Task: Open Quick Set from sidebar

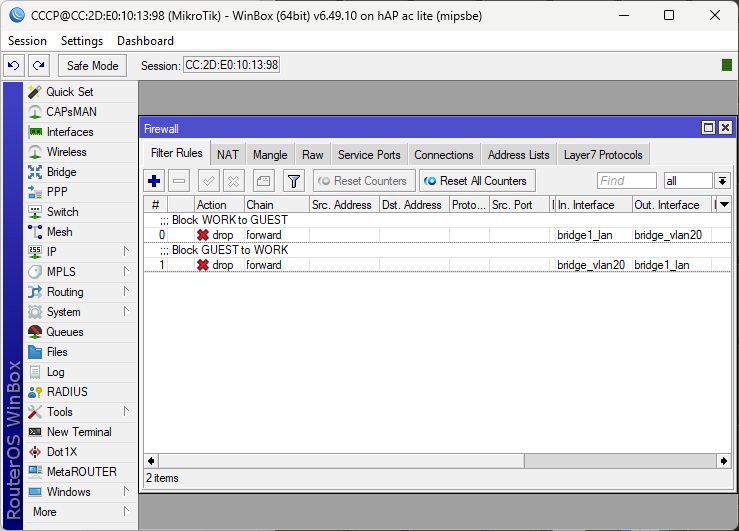Action: (81, 92)
